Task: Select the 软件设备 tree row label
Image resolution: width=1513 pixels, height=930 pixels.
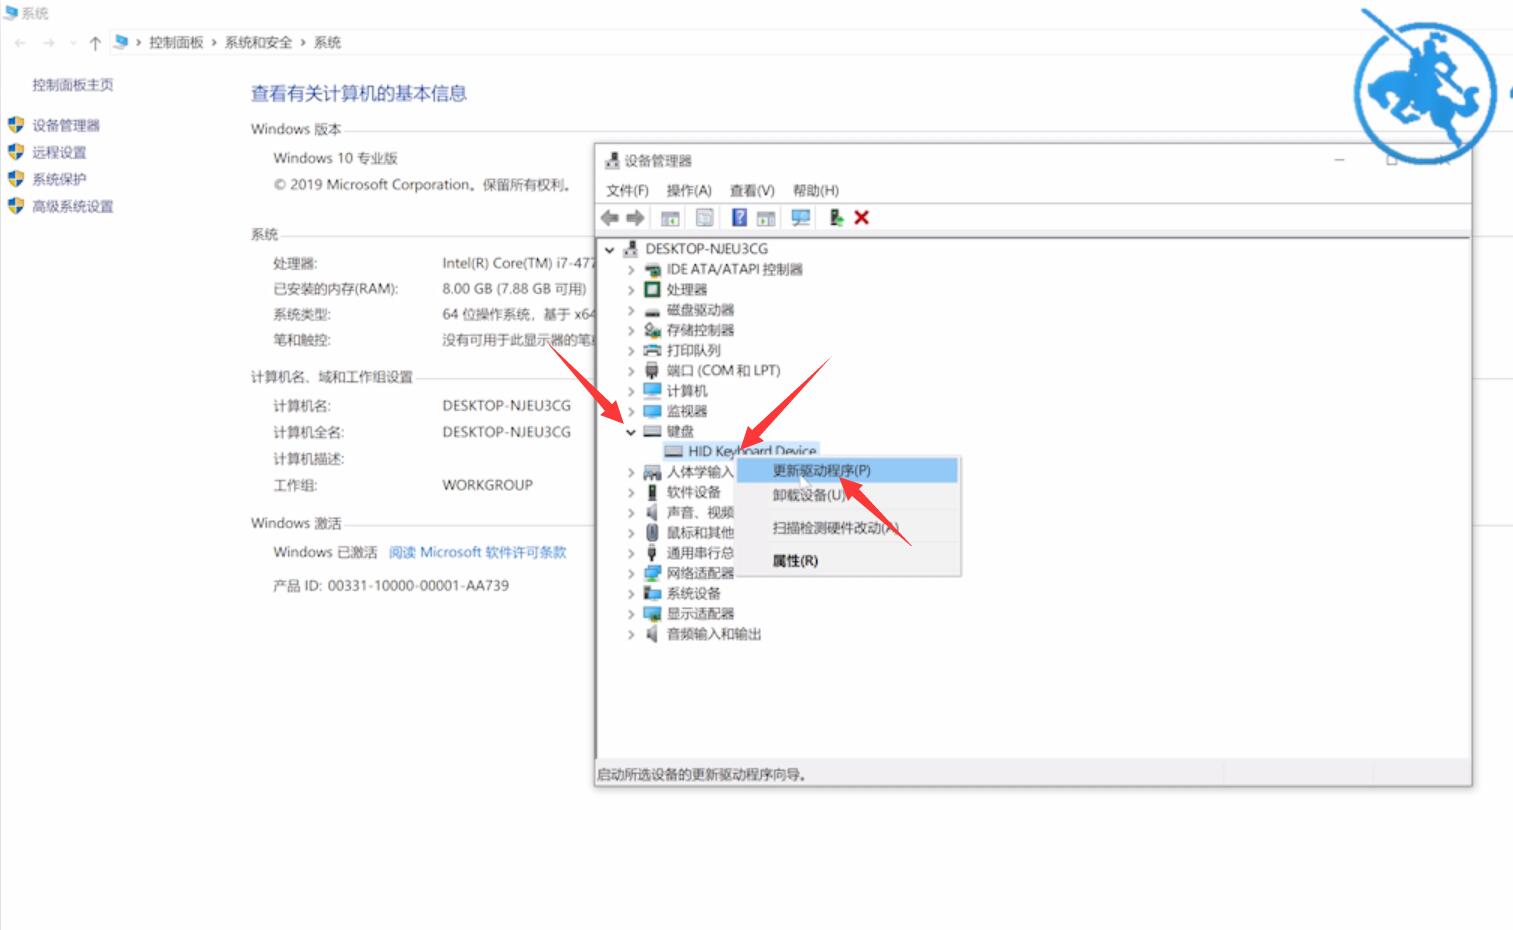Action: (694, 492)
